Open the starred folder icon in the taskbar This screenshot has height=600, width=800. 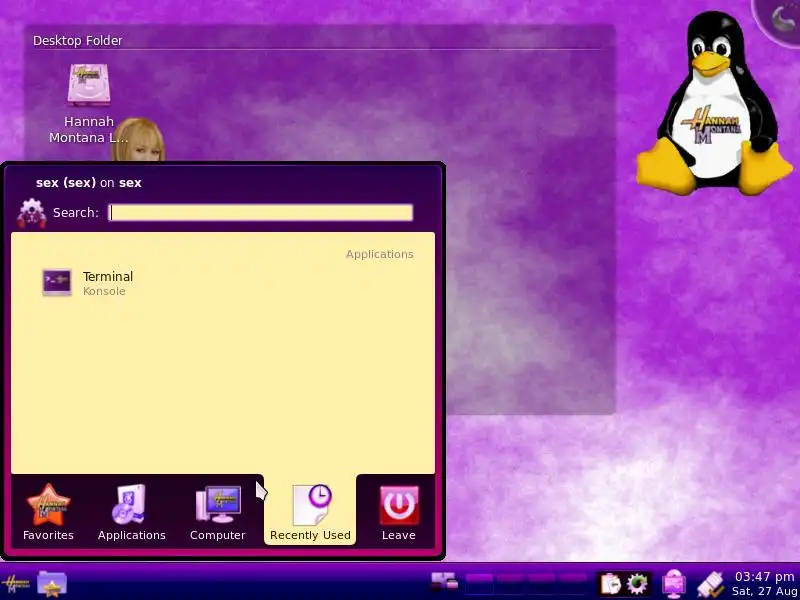52,583
